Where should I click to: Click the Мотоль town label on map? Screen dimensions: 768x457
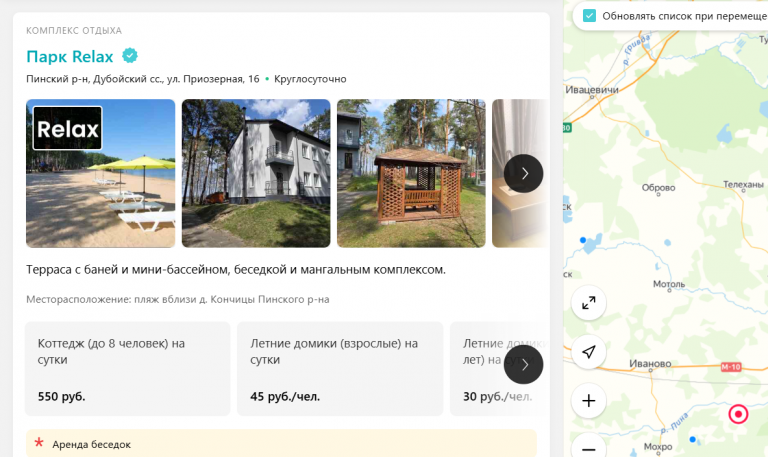(x=669, y=284)
